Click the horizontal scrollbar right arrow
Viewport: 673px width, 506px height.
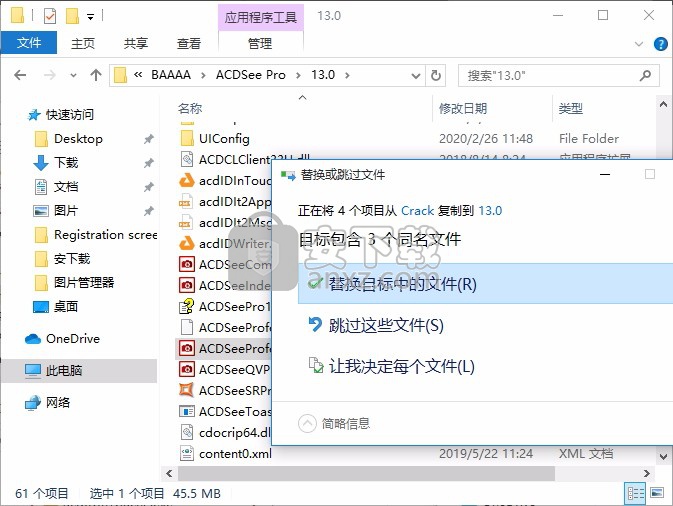click(646, 473)
